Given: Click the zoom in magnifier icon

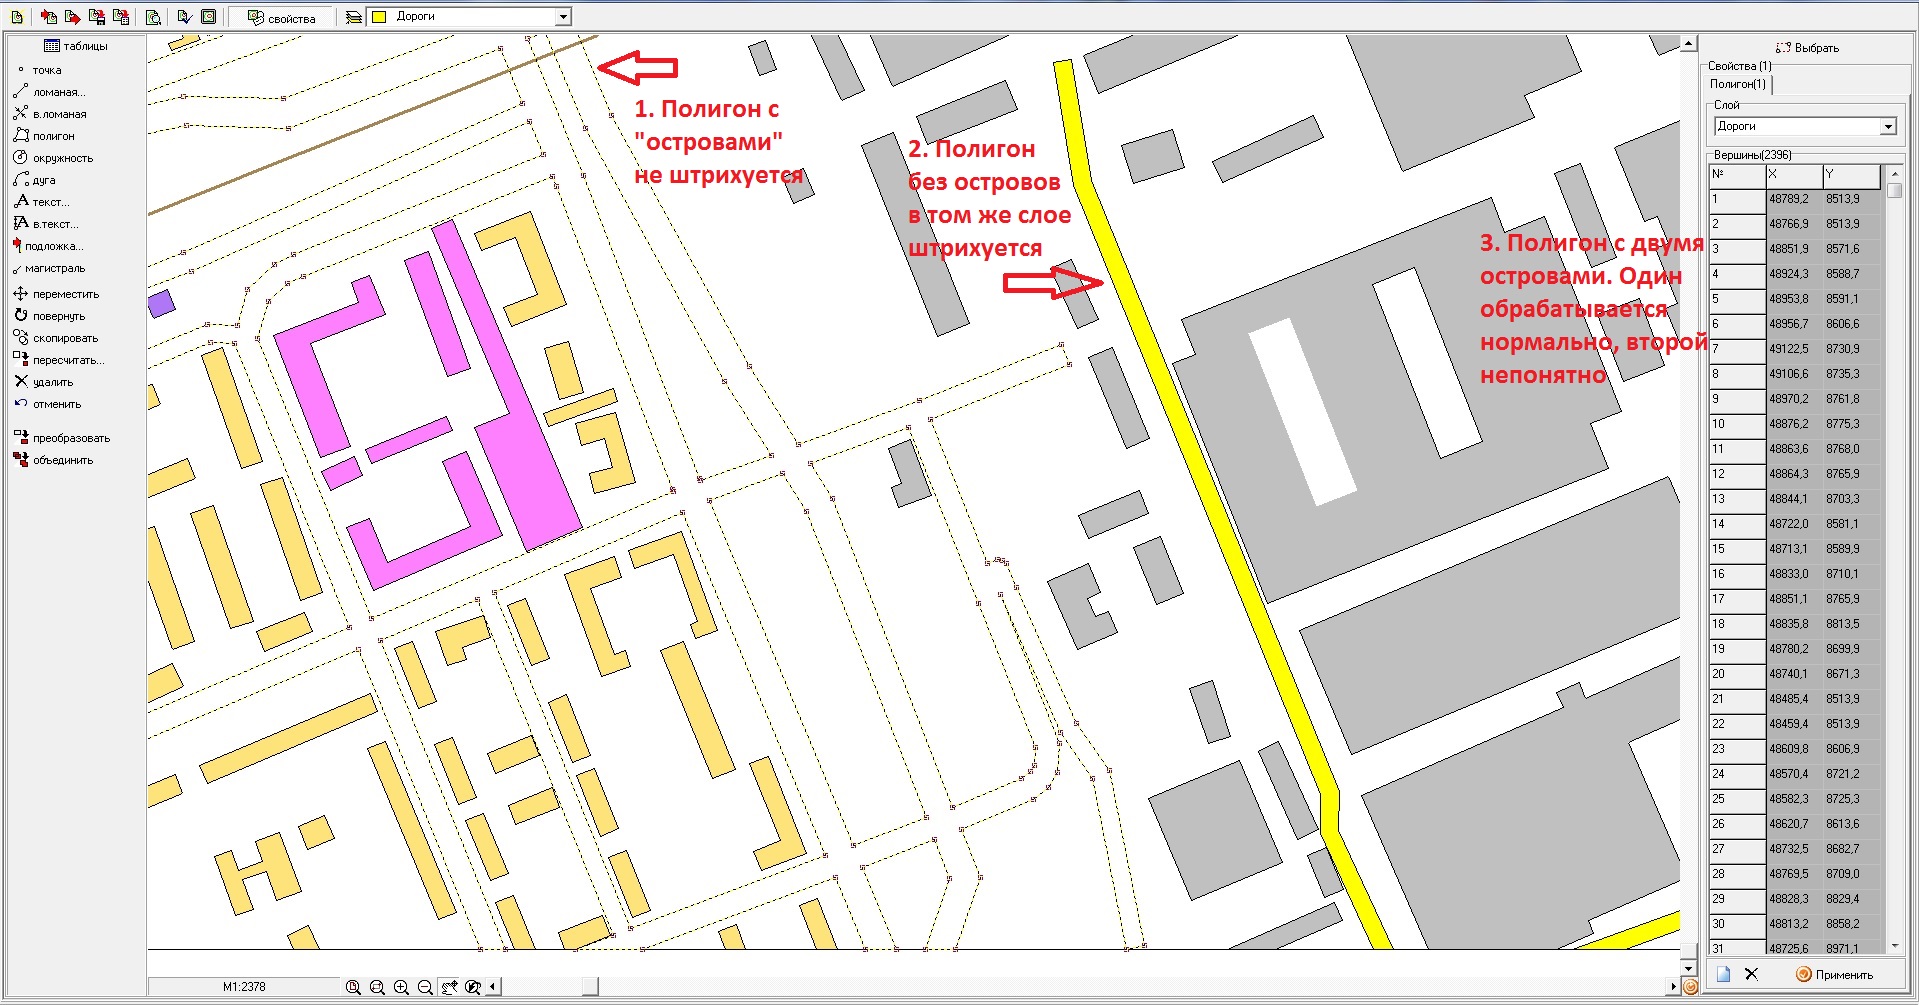Looking at the screenshot, I should pyautogui.click(x=401, y=987).
